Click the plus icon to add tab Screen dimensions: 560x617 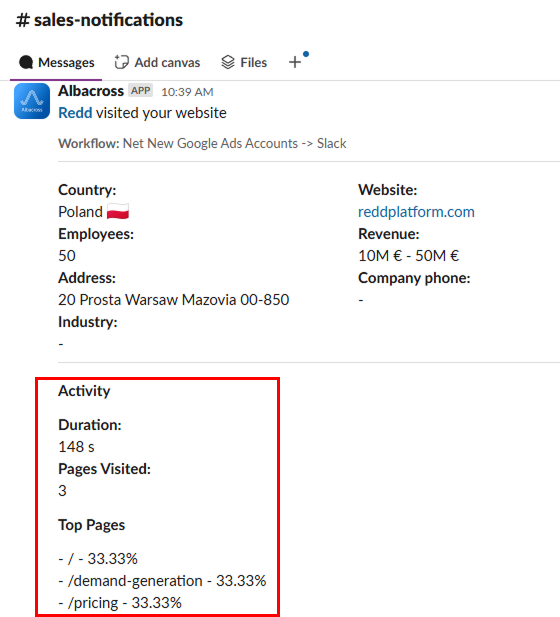295,62
